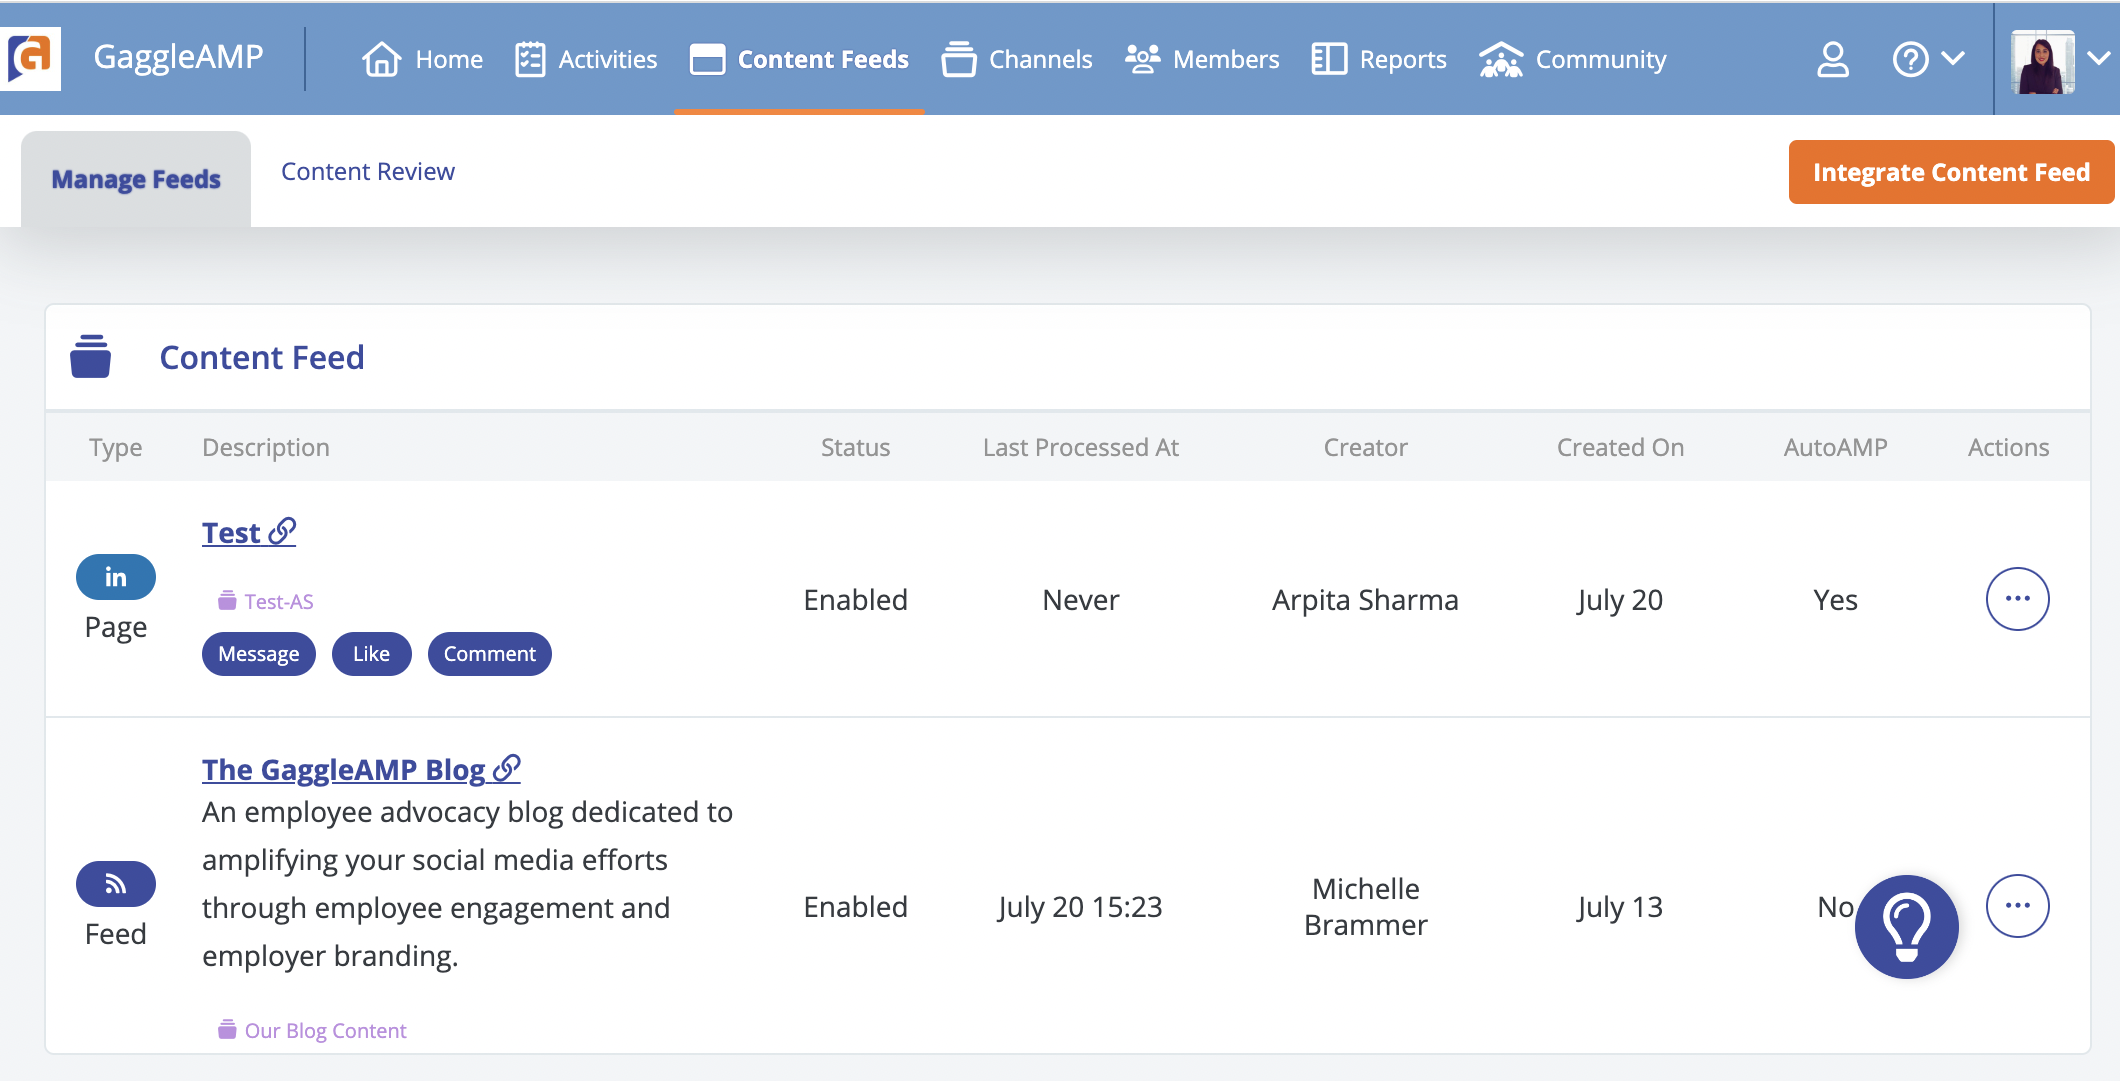
Task: Open actions menu for The GaggleAMP Blog
Action: click(2017, 906)
